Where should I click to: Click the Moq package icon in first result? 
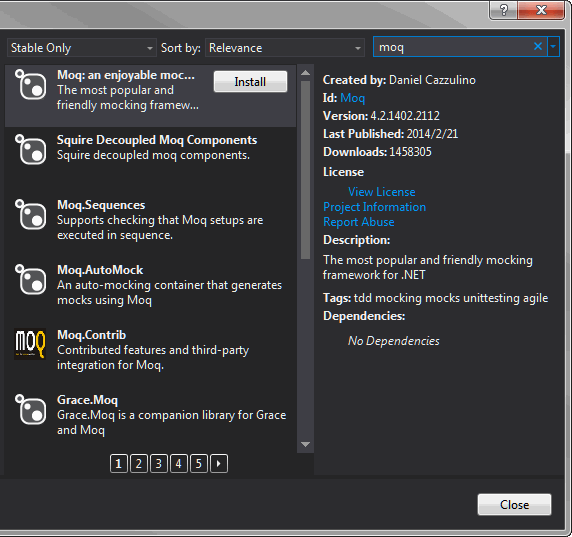[31, 84]
